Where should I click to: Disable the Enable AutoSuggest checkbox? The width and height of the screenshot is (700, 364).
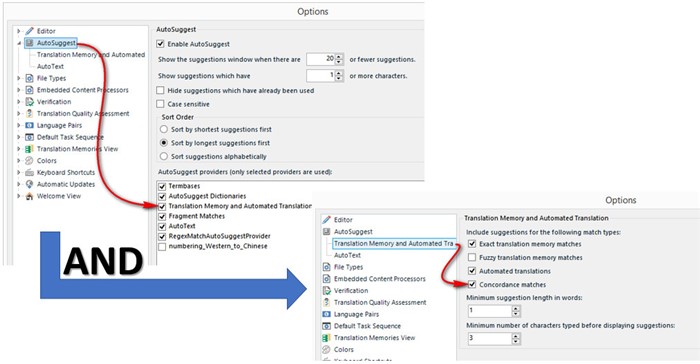pyautogui.click(x=160, y=44)
